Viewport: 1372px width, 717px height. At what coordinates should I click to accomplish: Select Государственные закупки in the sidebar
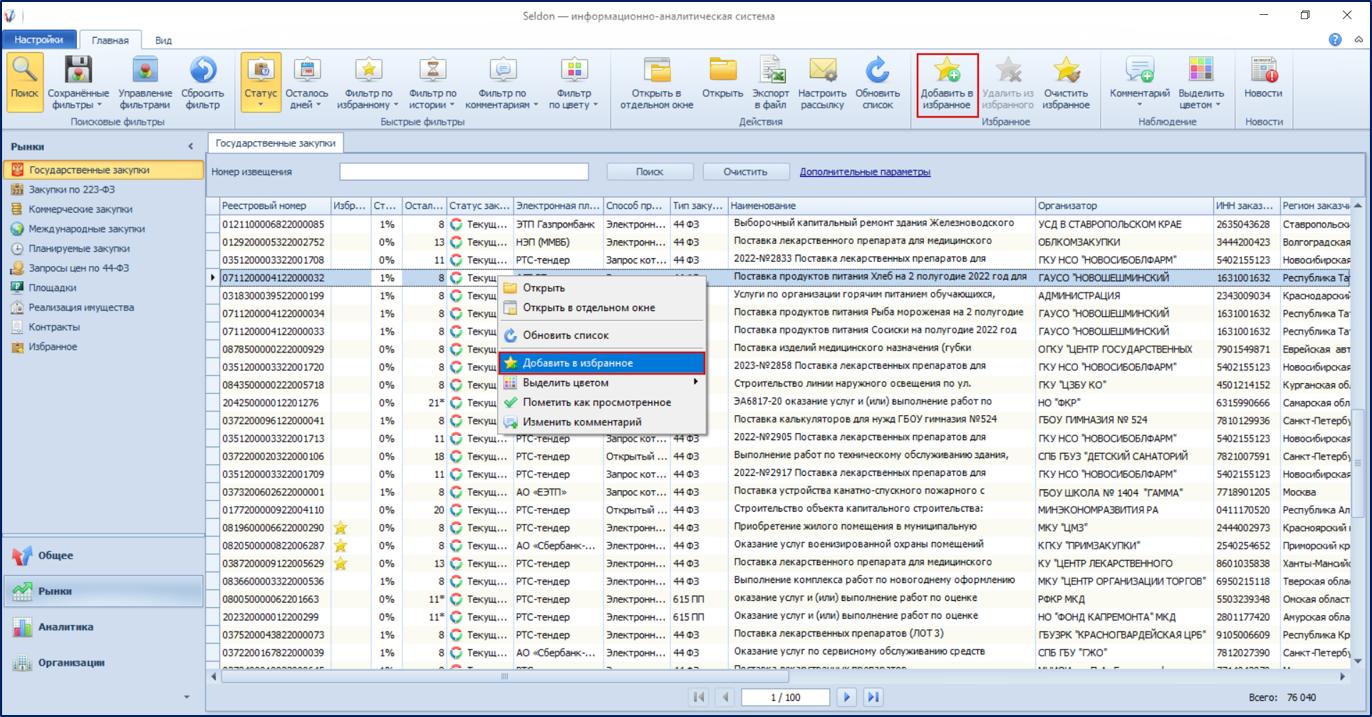(103, 170)
